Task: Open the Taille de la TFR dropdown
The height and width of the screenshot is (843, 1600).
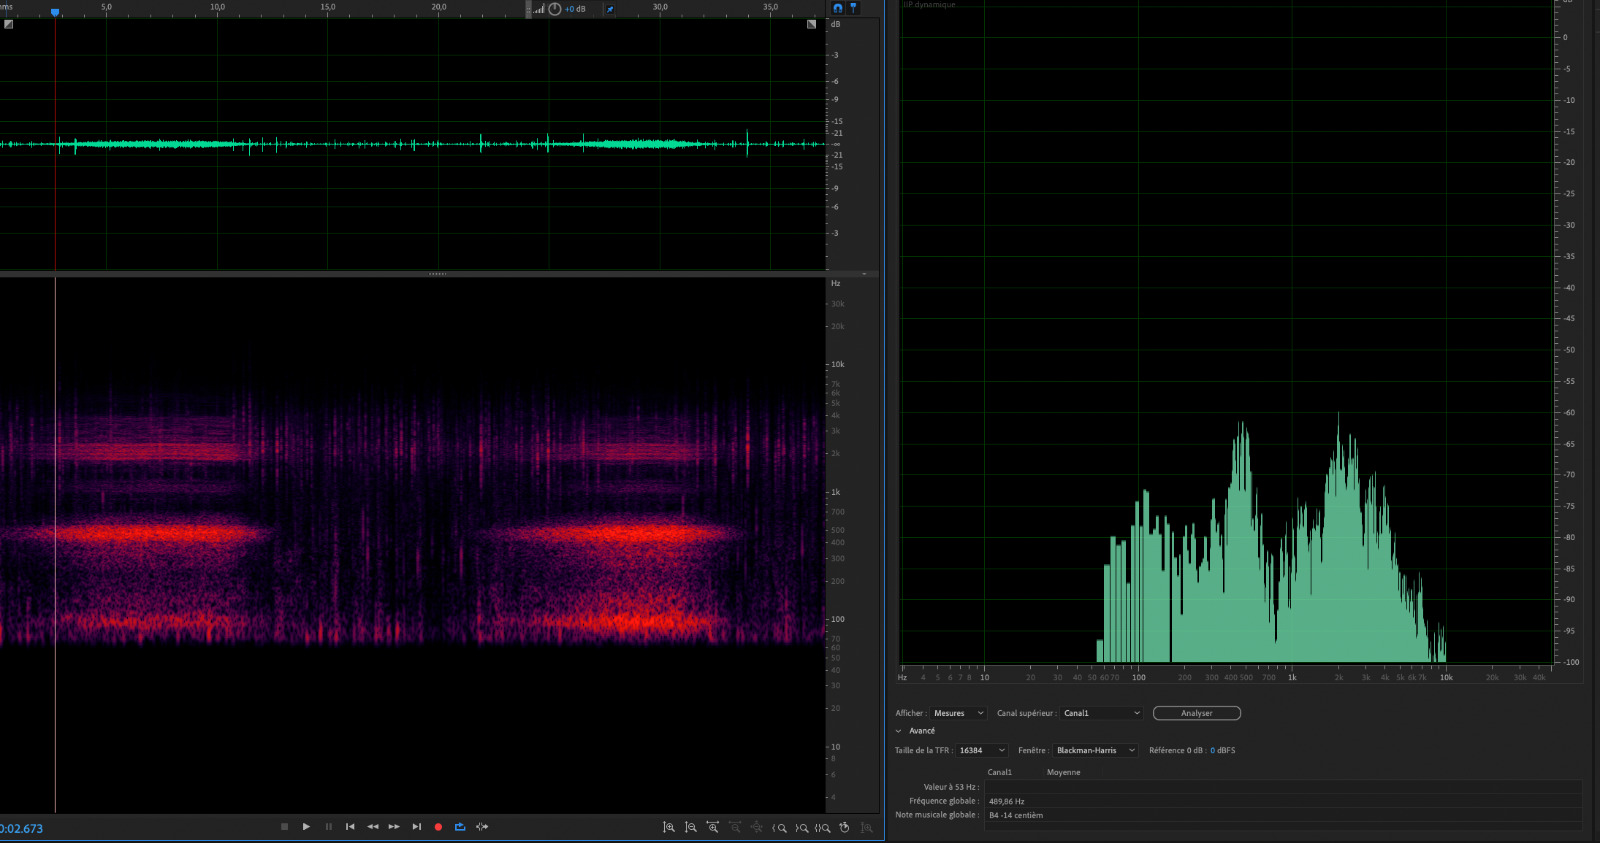Action: click(x=981, y=750)
